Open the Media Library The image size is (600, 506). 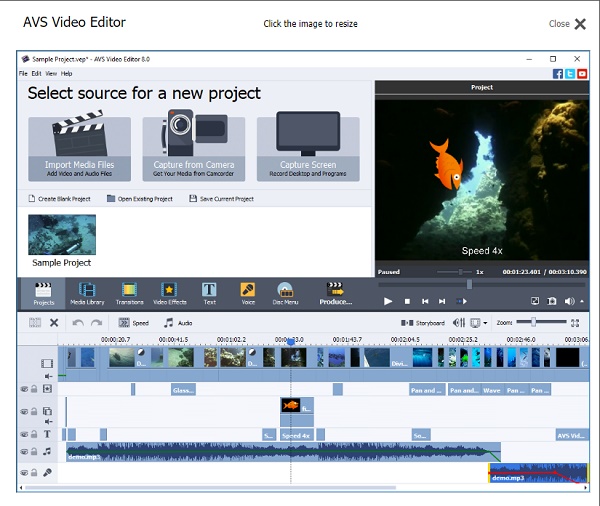point(87,294)
